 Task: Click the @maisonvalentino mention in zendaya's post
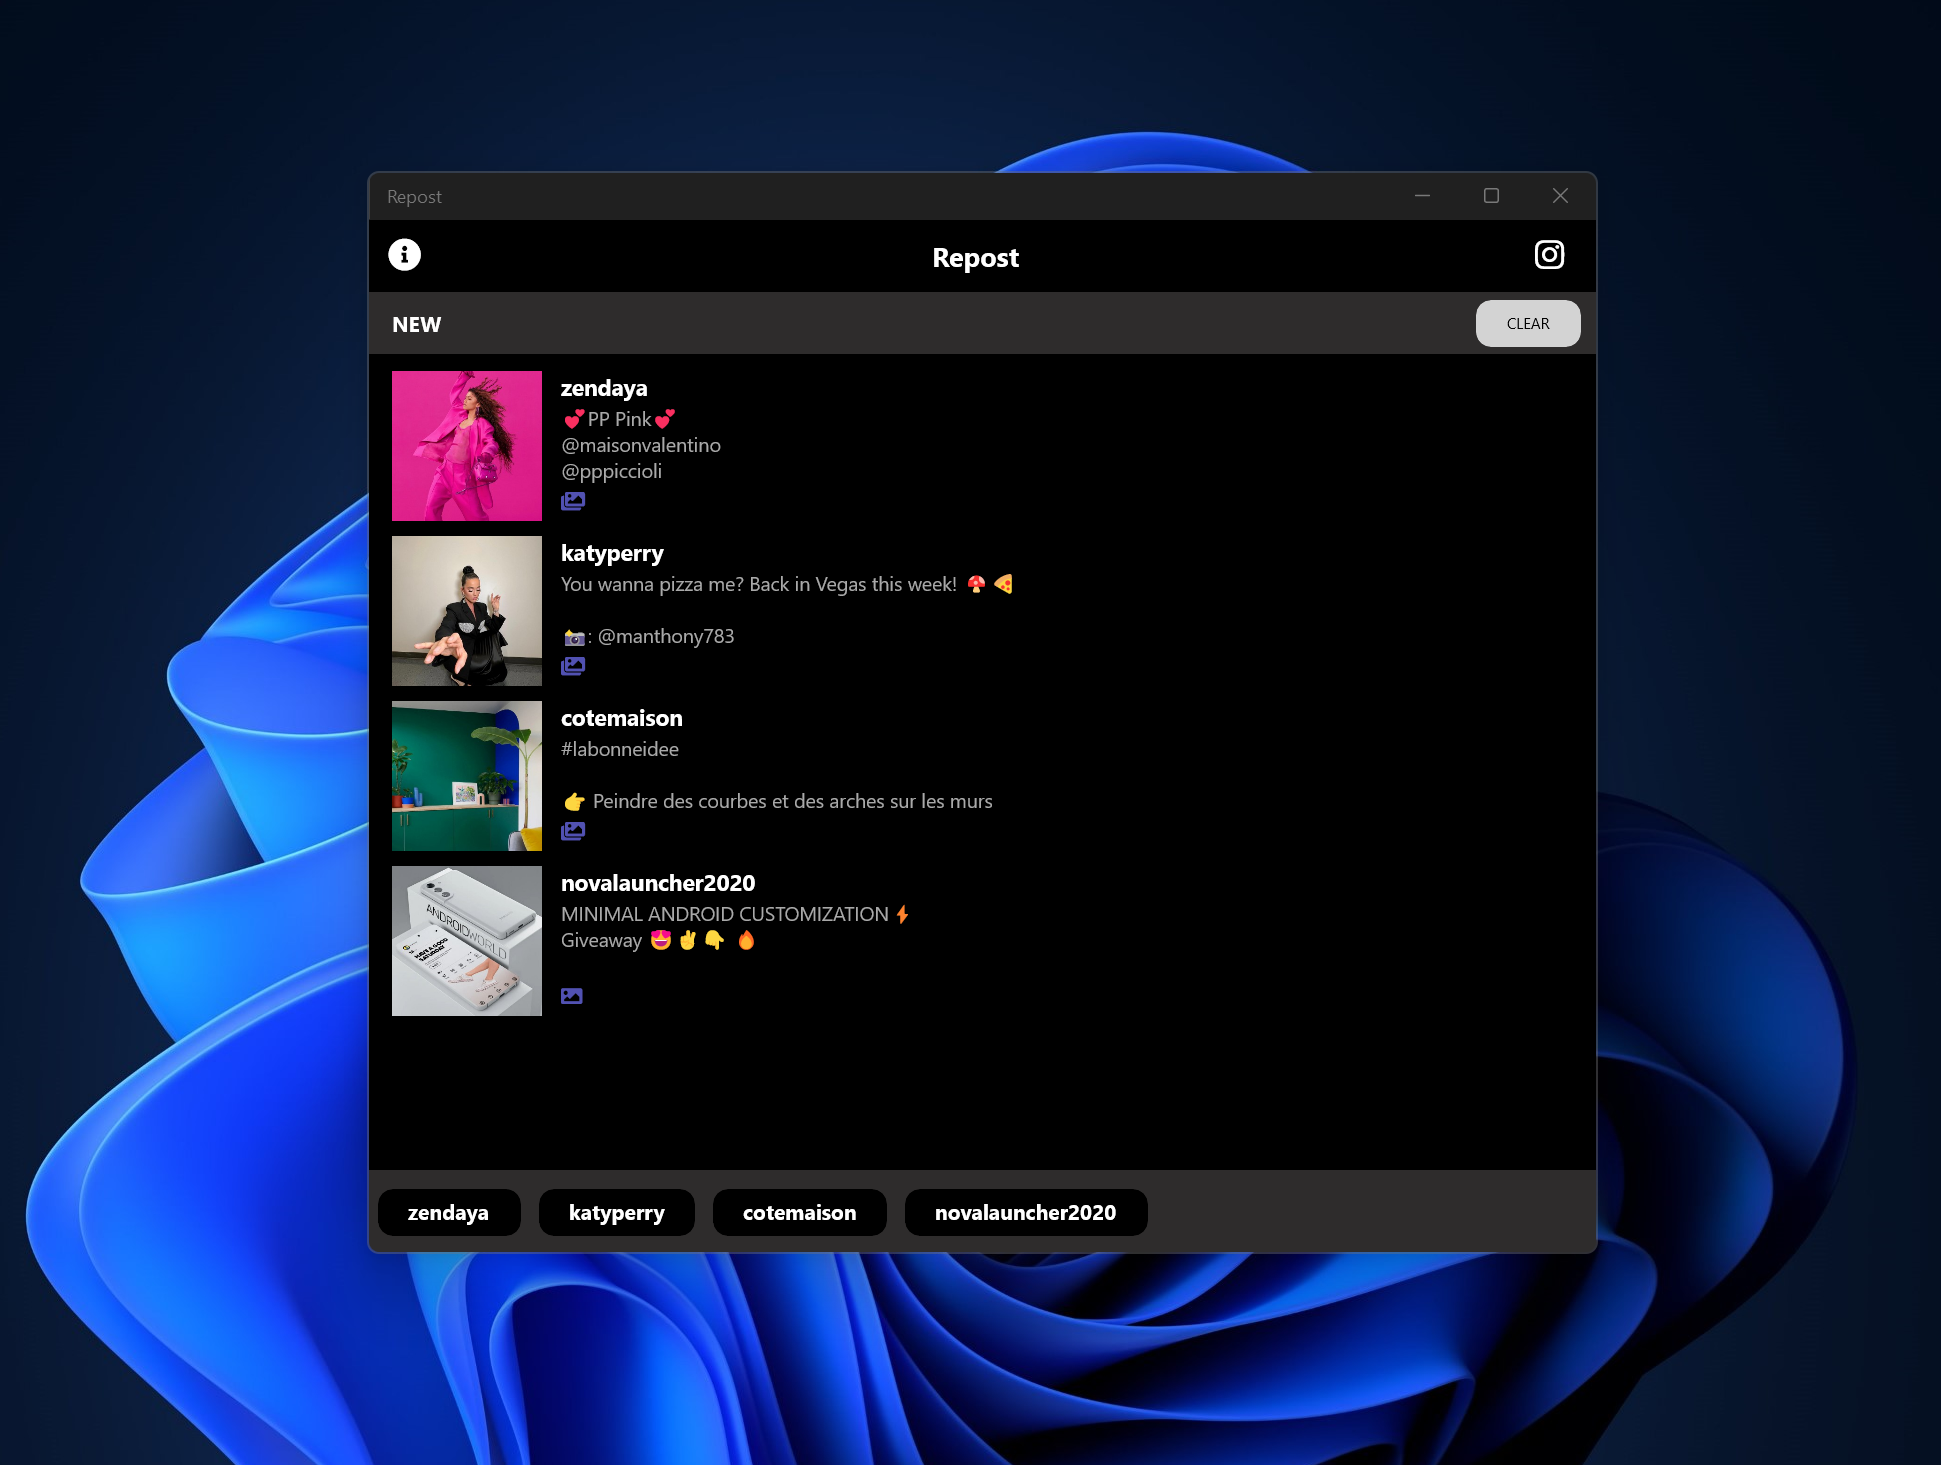[640, 445]
